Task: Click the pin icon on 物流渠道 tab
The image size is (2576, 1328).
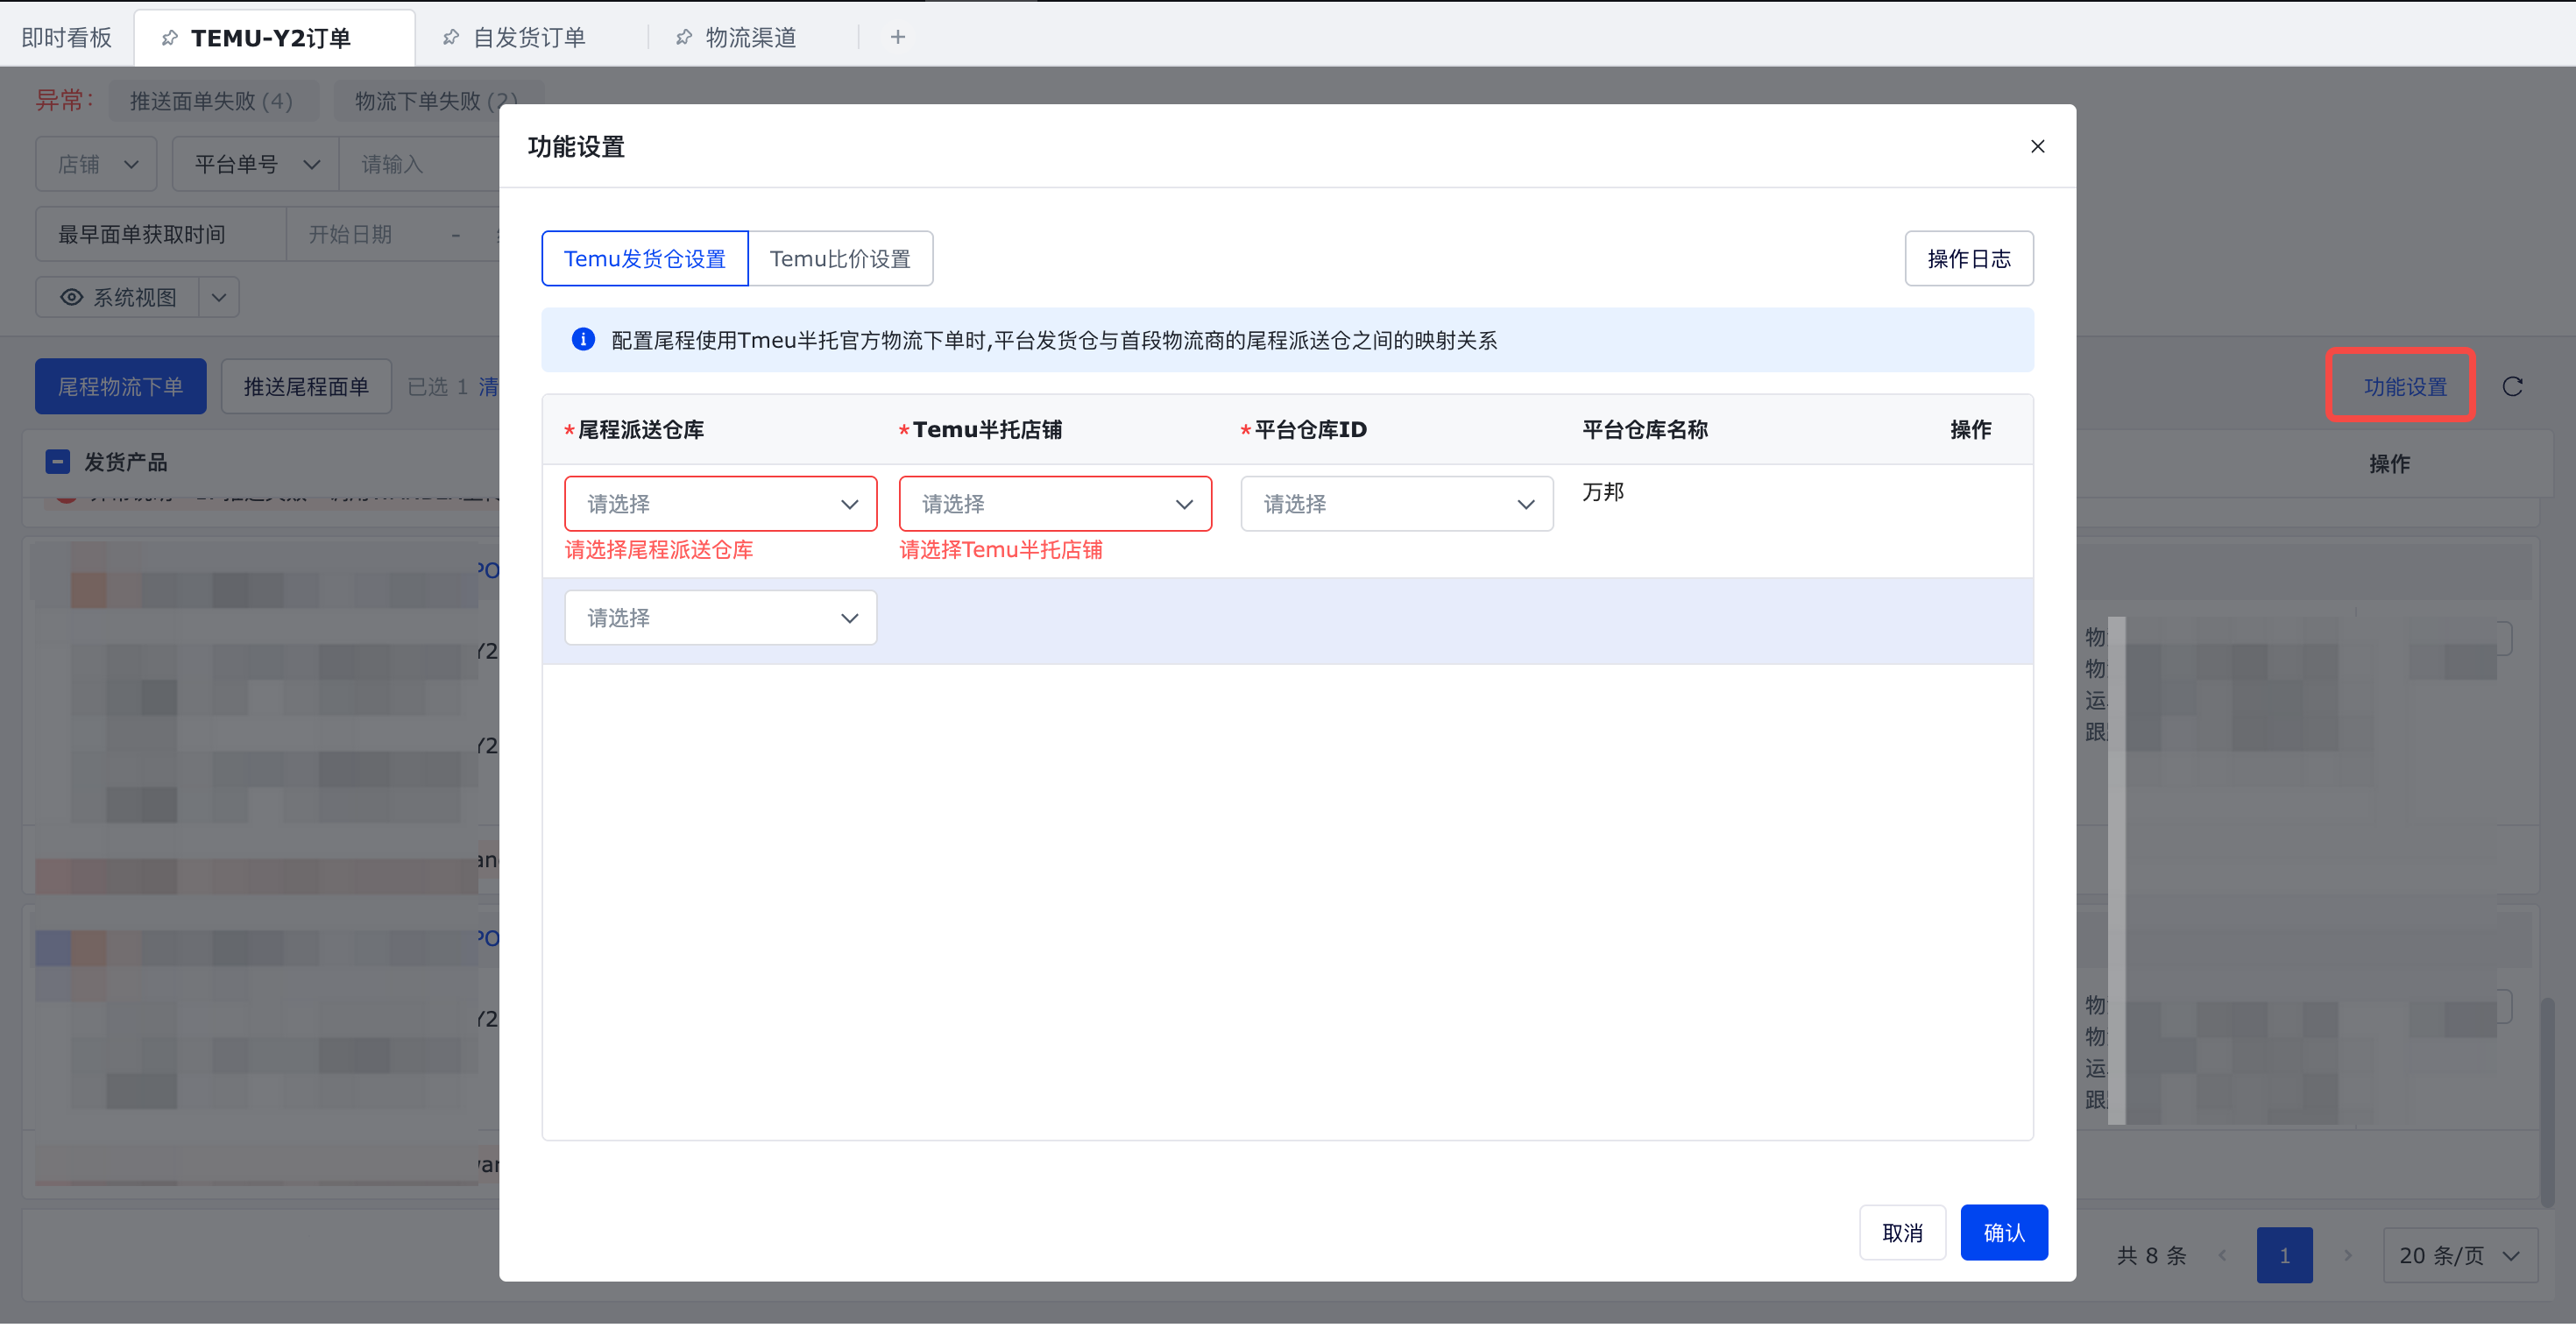Action: [684, 37]
